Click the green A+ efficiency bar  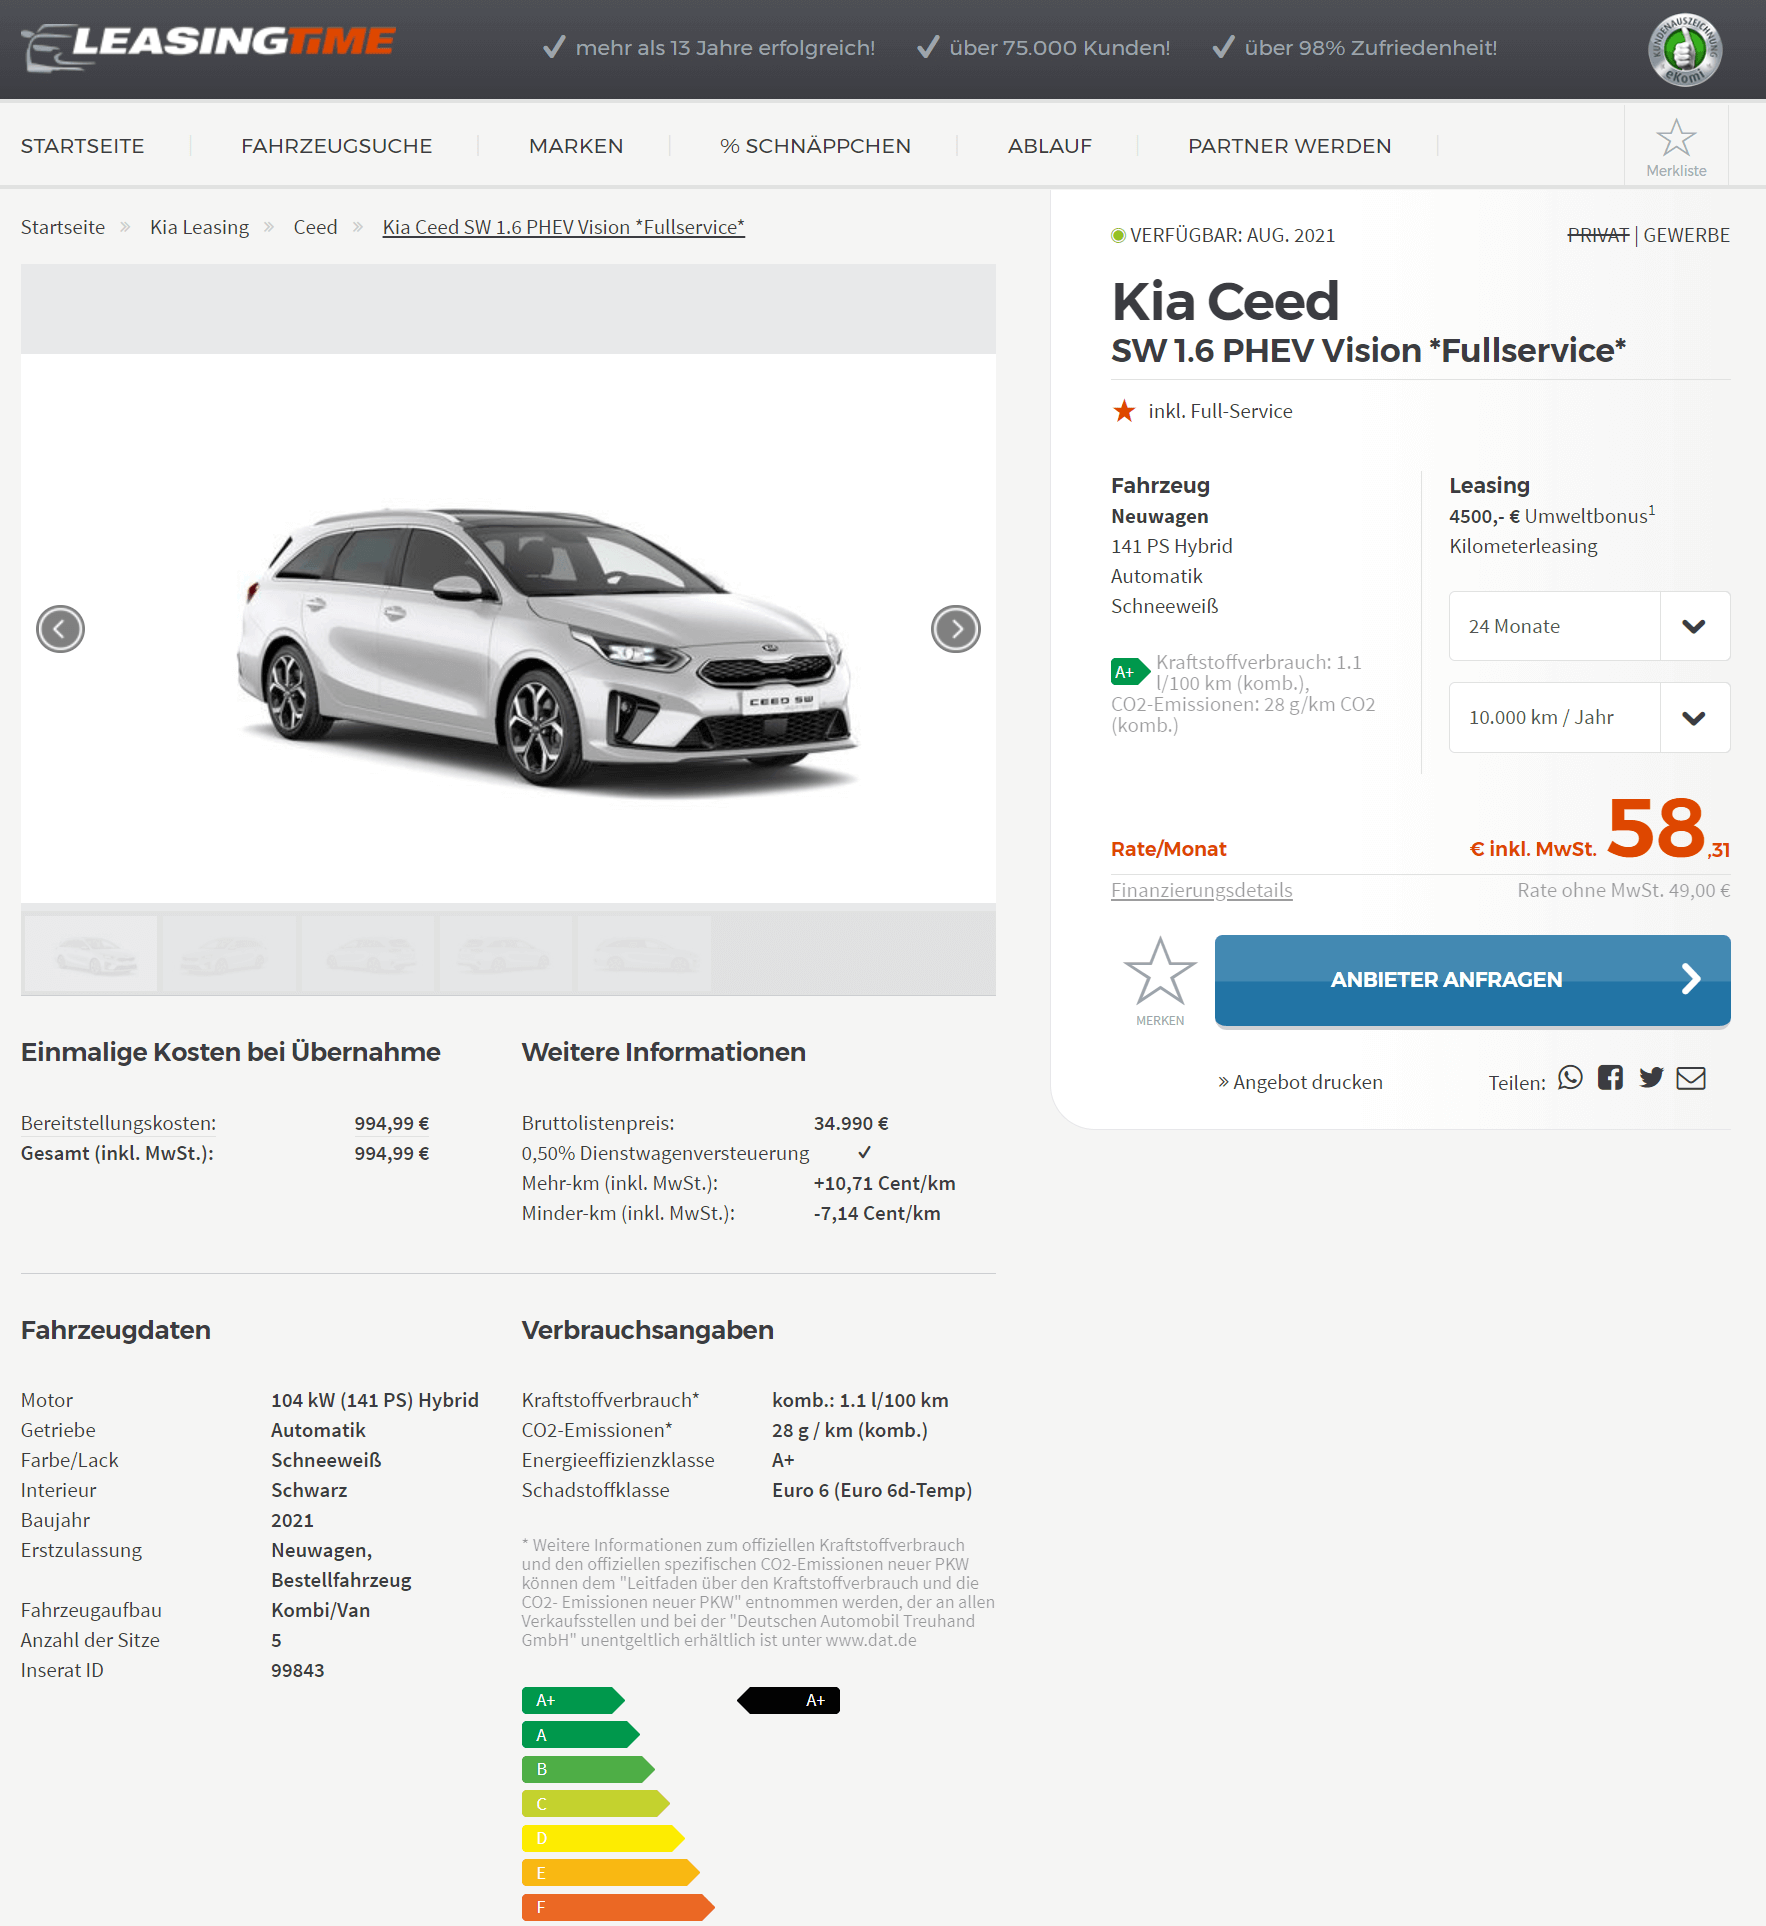573,1700
